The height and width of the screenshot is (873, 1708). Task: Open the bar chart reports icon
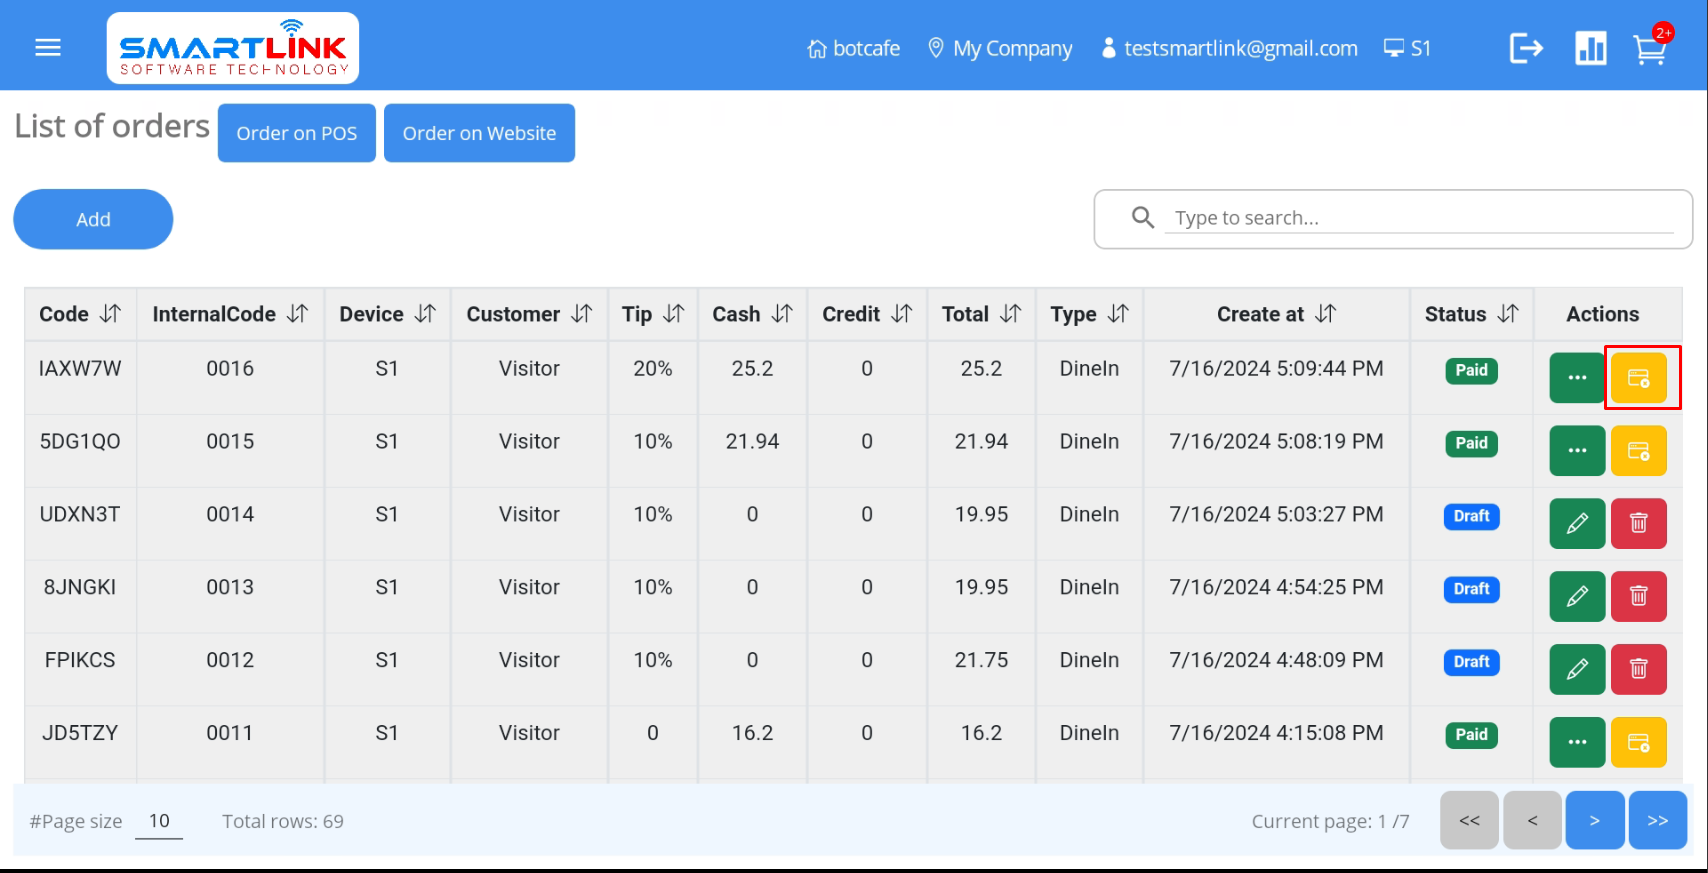pos(1590,48)
